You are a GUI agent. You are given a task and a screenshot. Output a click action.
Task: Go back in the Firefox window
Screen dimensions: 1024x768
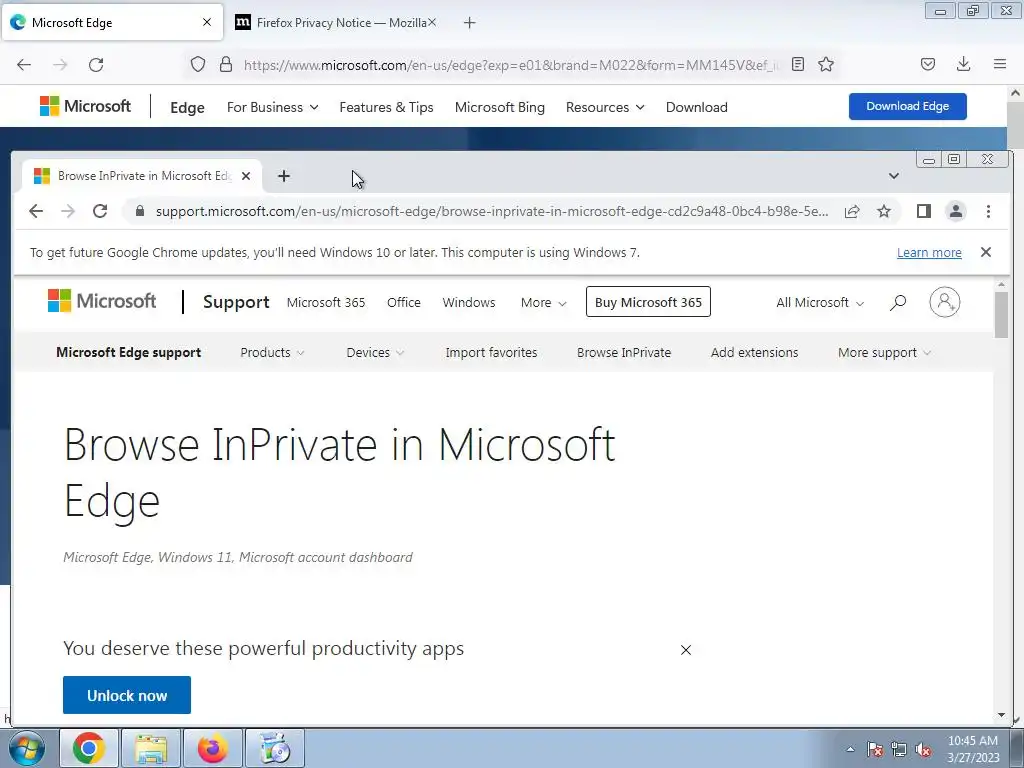(24, 65)
